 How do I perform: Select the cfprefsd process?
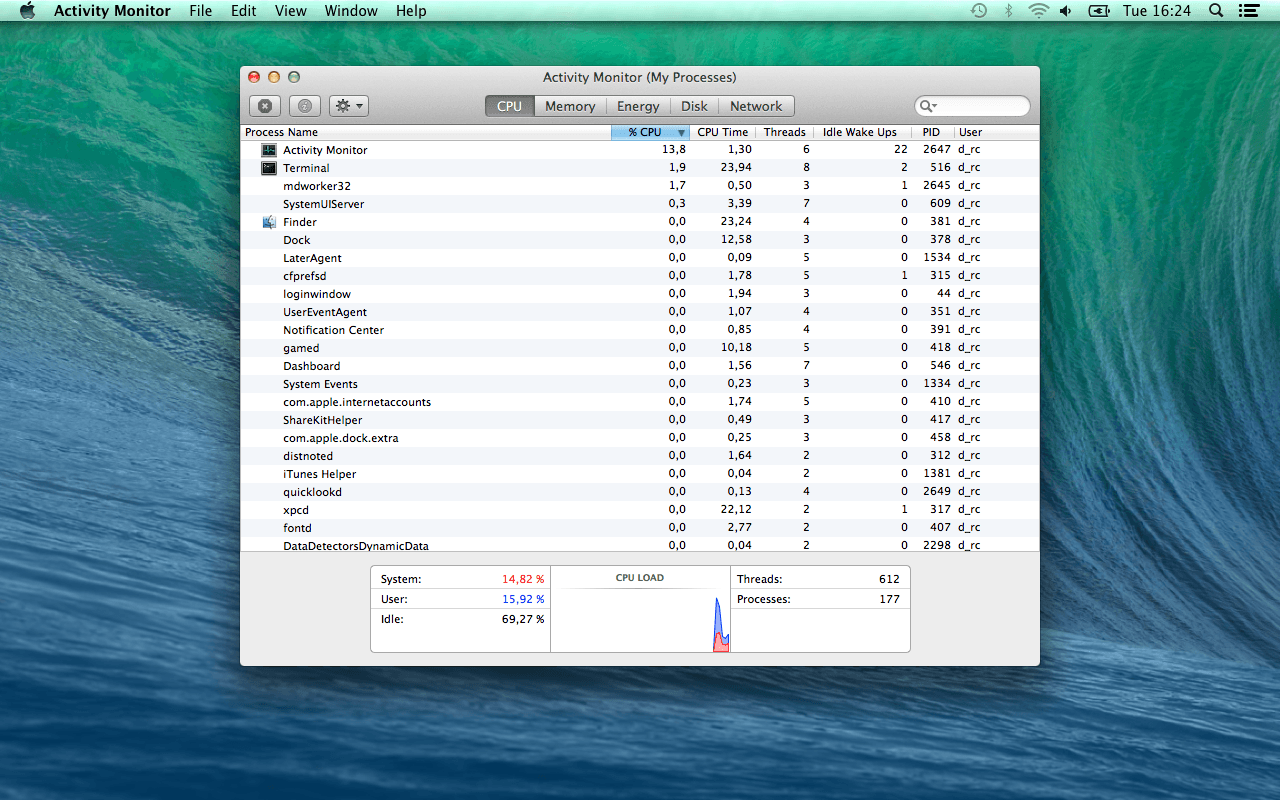point(640,276)
